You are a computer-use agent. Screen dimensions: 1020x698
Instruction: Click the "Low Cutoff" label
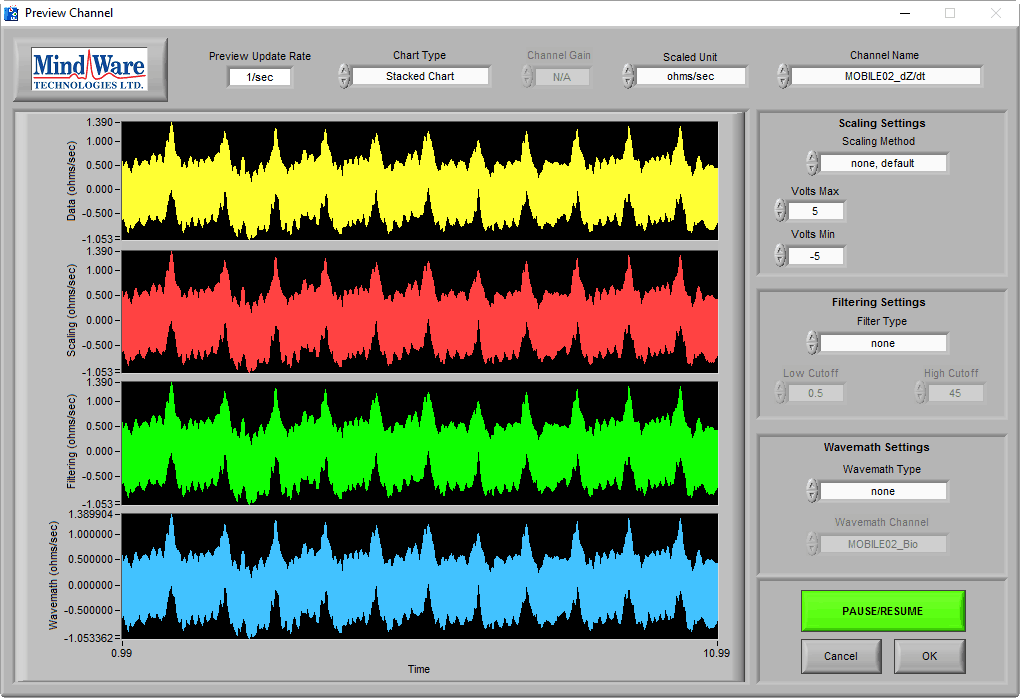click(x=811, y=373)
